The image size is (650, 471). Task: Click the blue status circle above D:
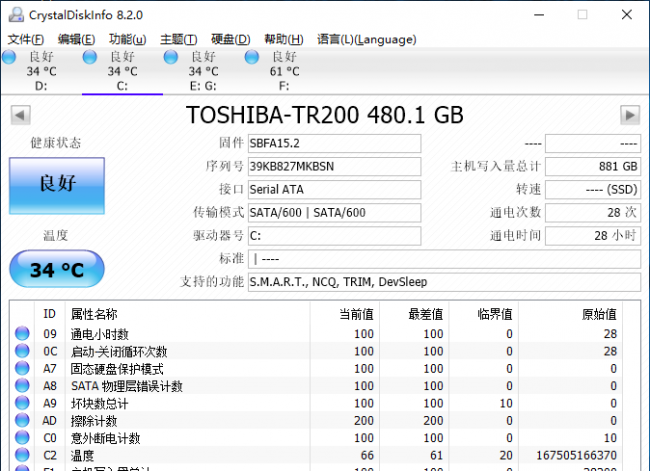tap(9, 57)
